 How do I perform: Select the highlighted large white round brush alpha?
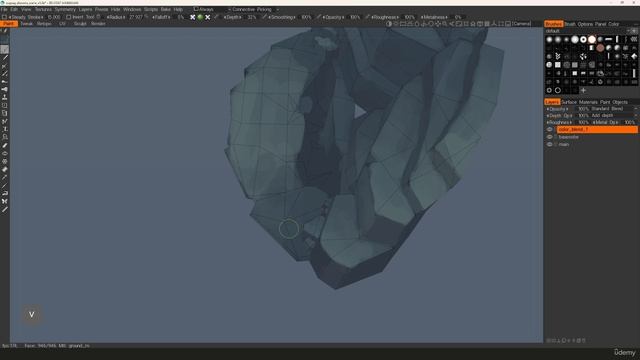[592, 39]
